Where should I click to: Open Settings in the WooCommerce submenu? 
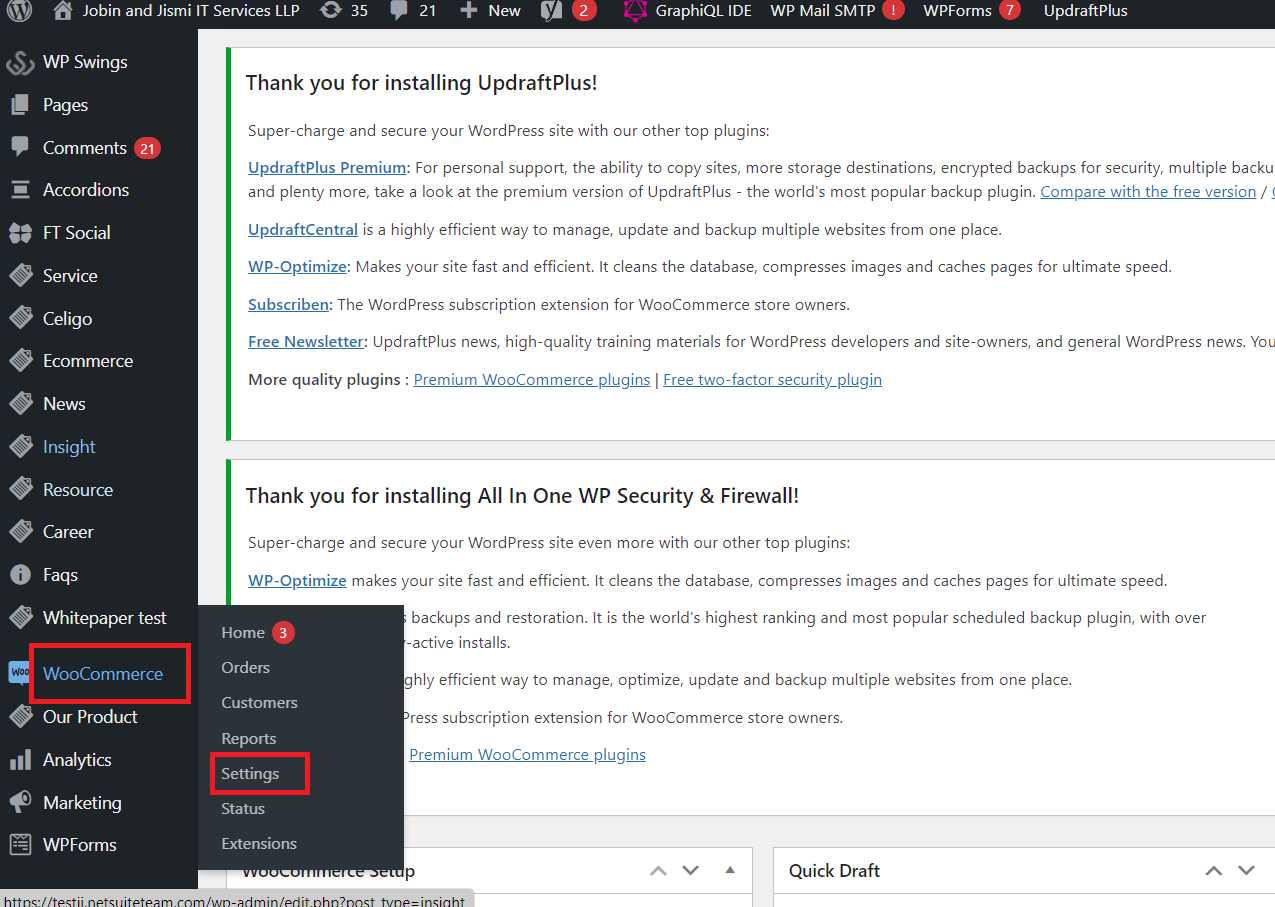[250, 774]
